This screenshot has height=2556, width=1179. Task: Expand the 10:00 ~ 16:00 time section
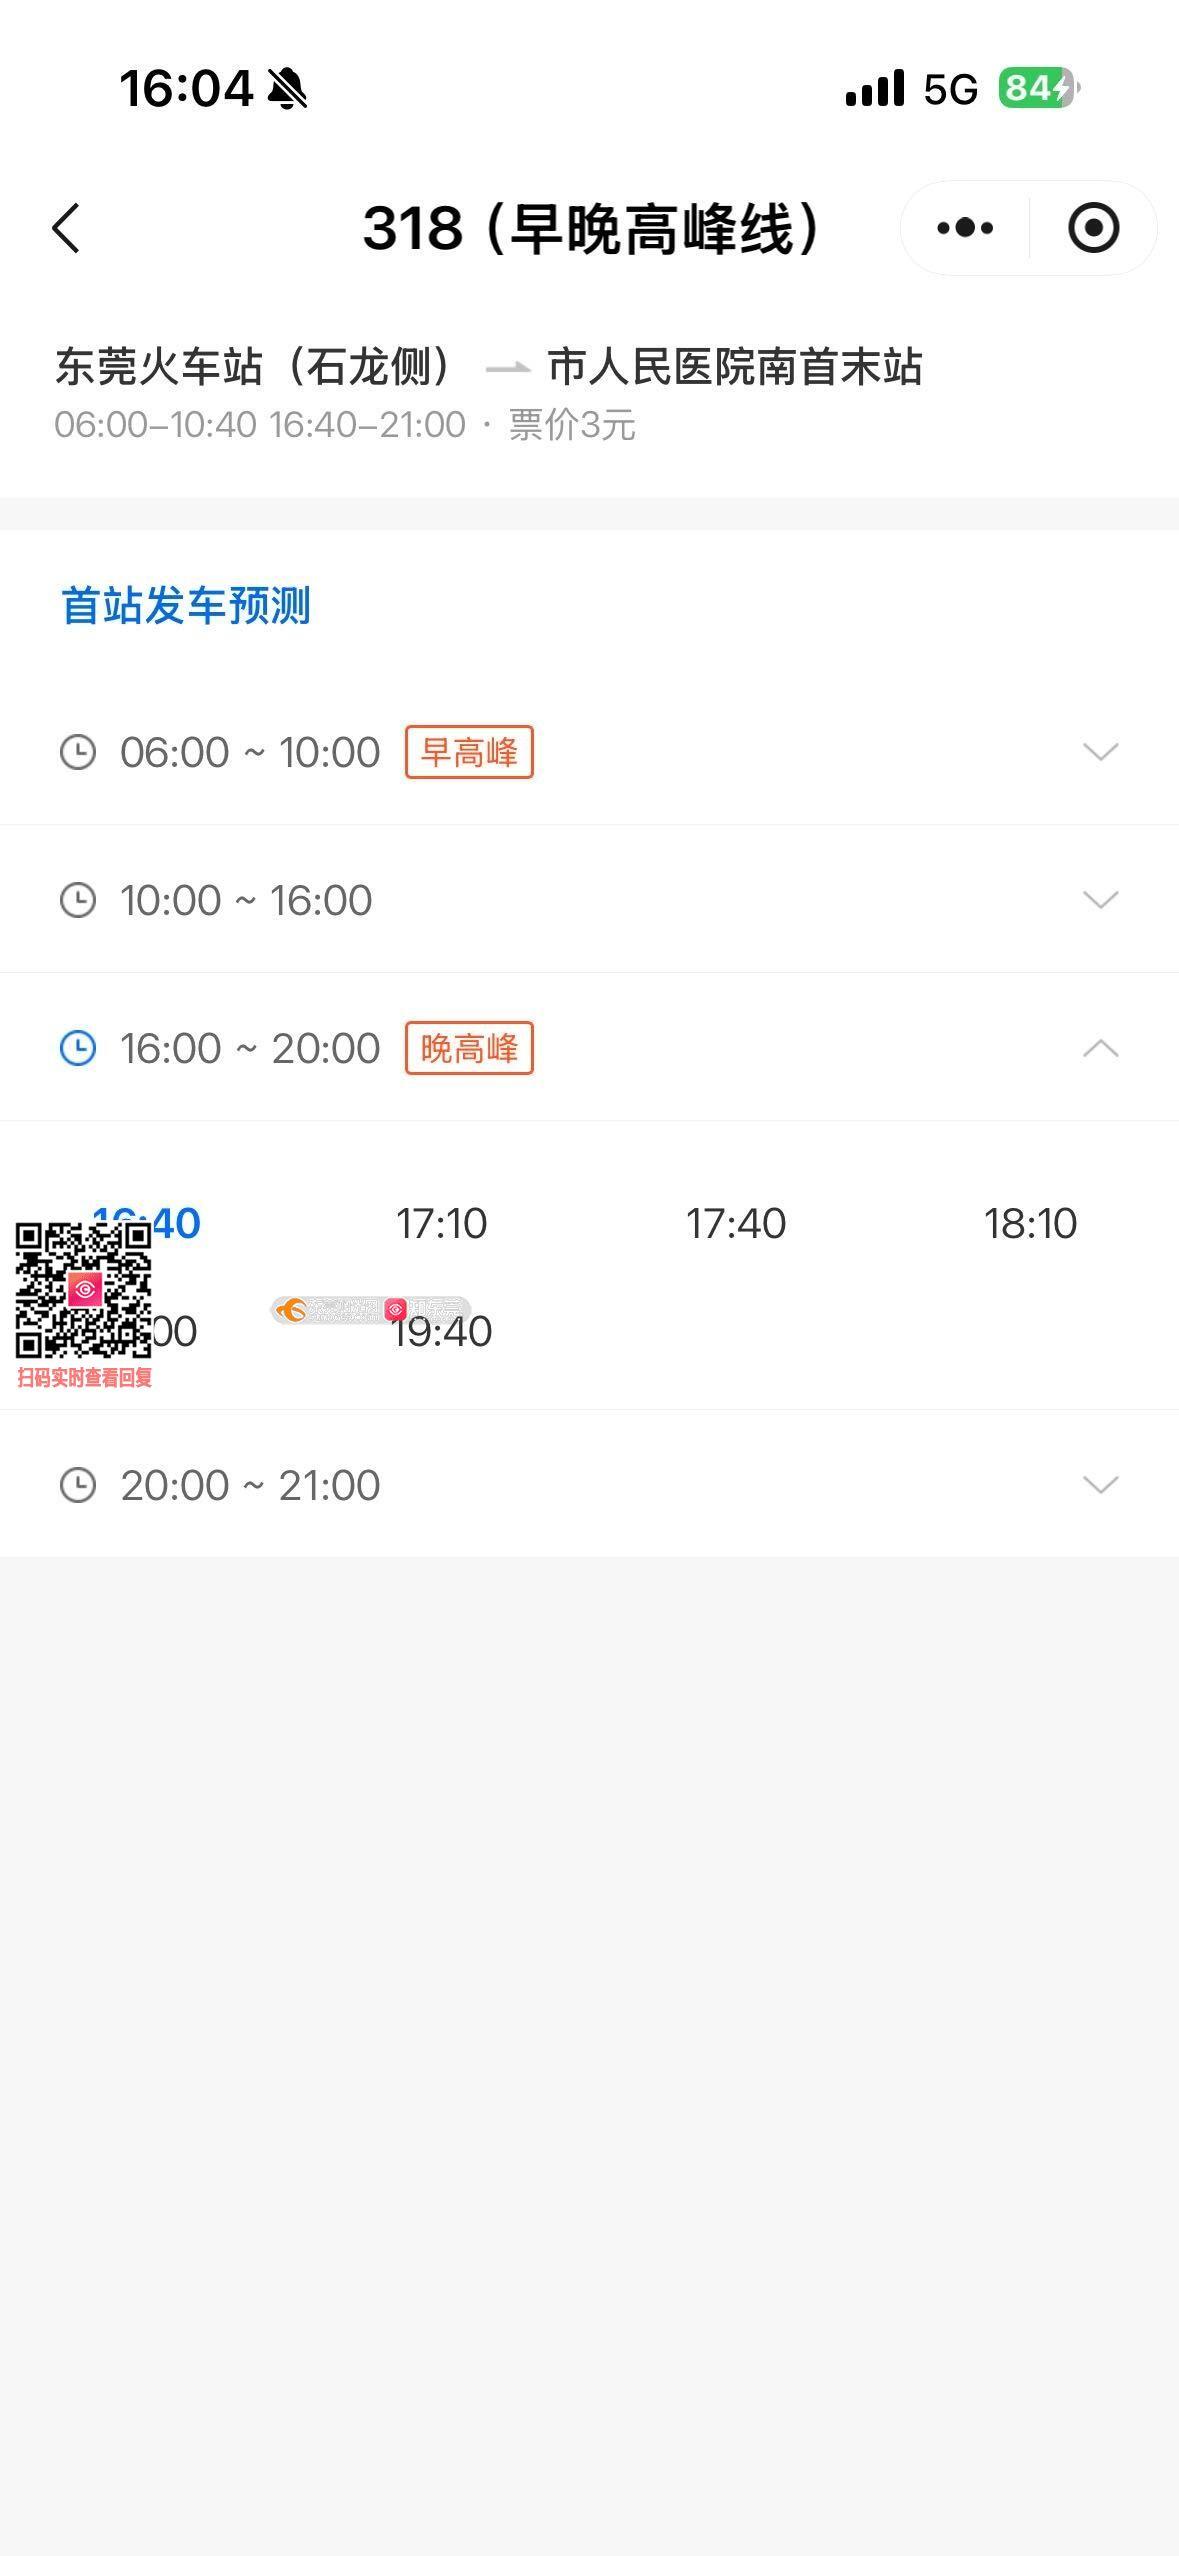[x=1100, y=900]
